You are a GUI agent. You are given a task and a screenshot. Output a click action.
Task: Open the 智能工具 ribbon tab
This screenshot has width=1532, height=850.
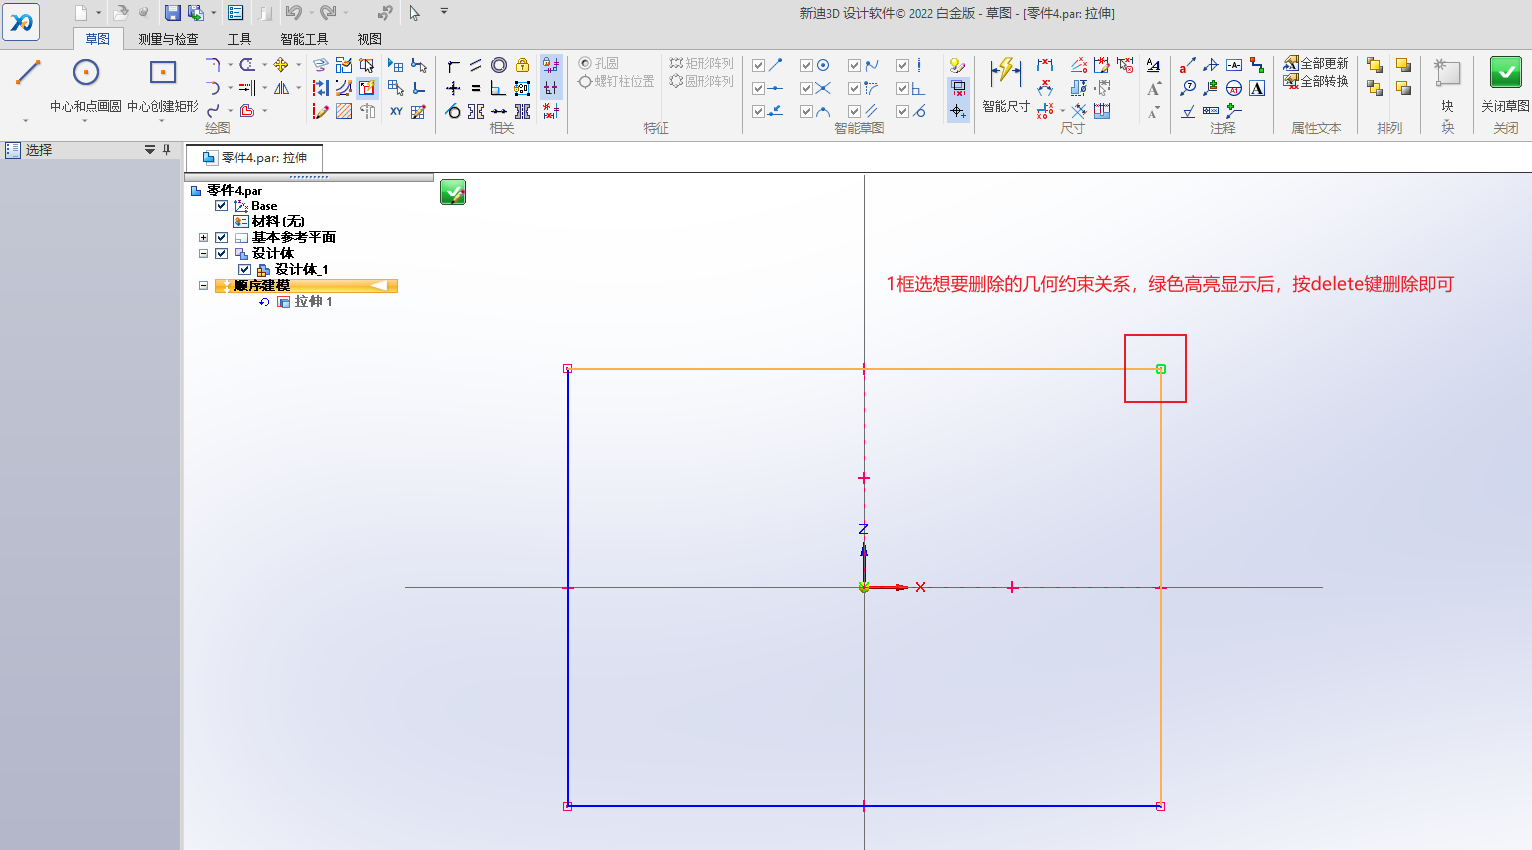304,39
